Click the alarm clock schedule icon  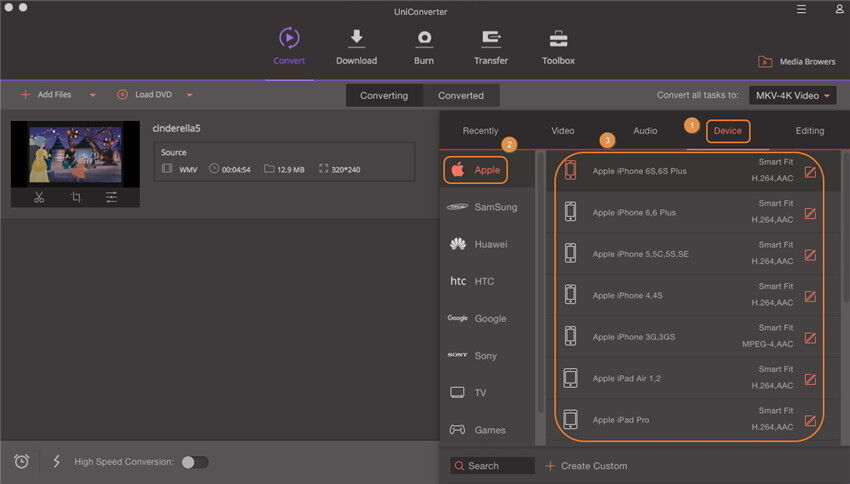[22, 461]
